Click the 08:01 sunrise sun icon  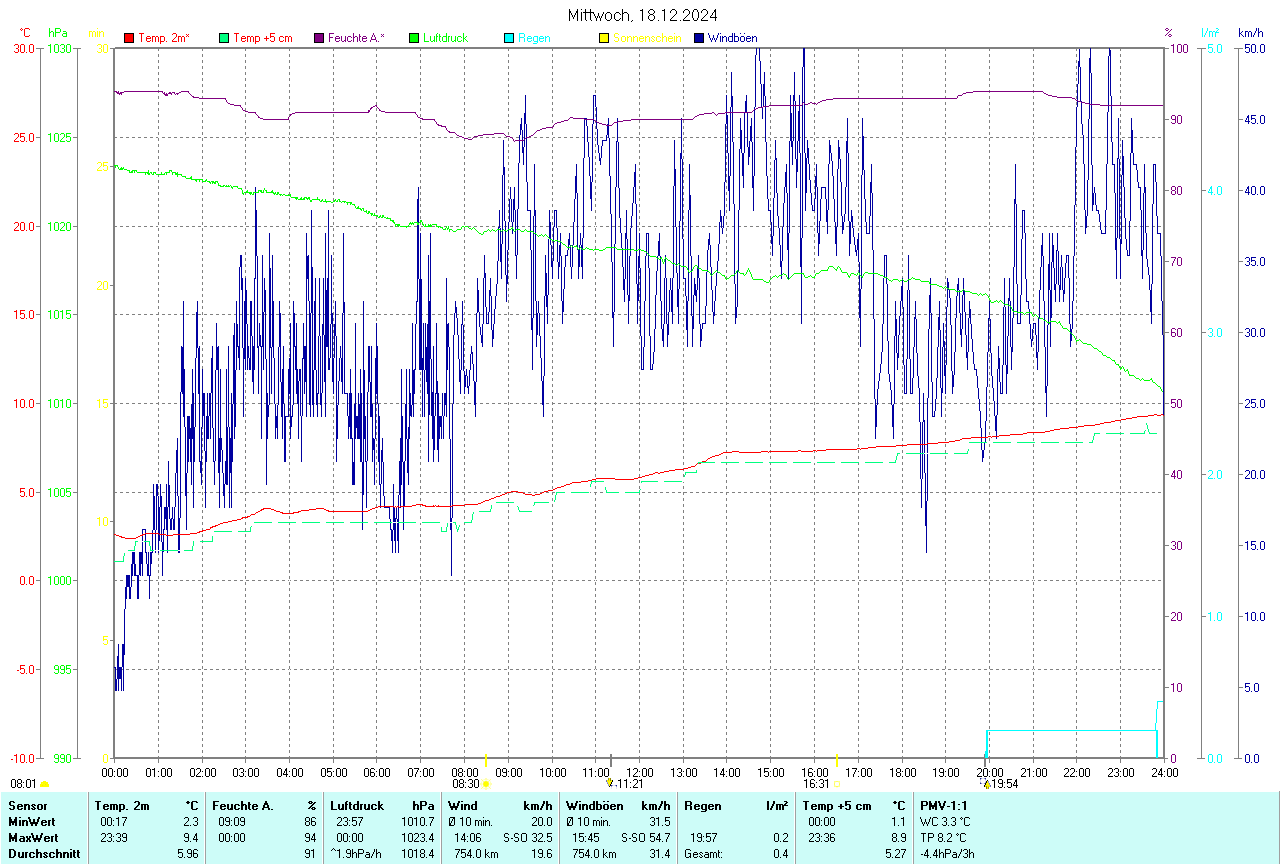tap(44, 785)
